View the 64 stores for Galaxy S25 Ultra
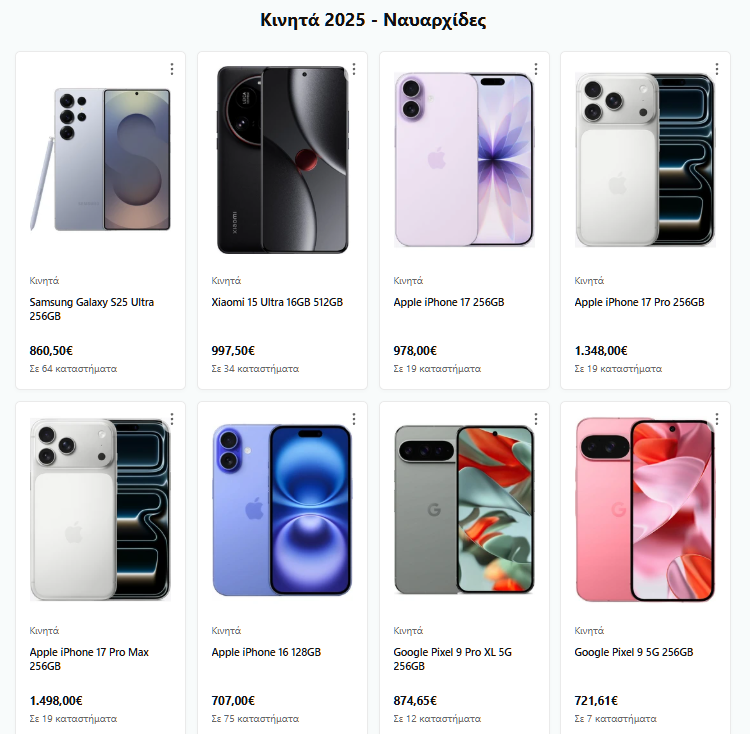 coord(73,369)
